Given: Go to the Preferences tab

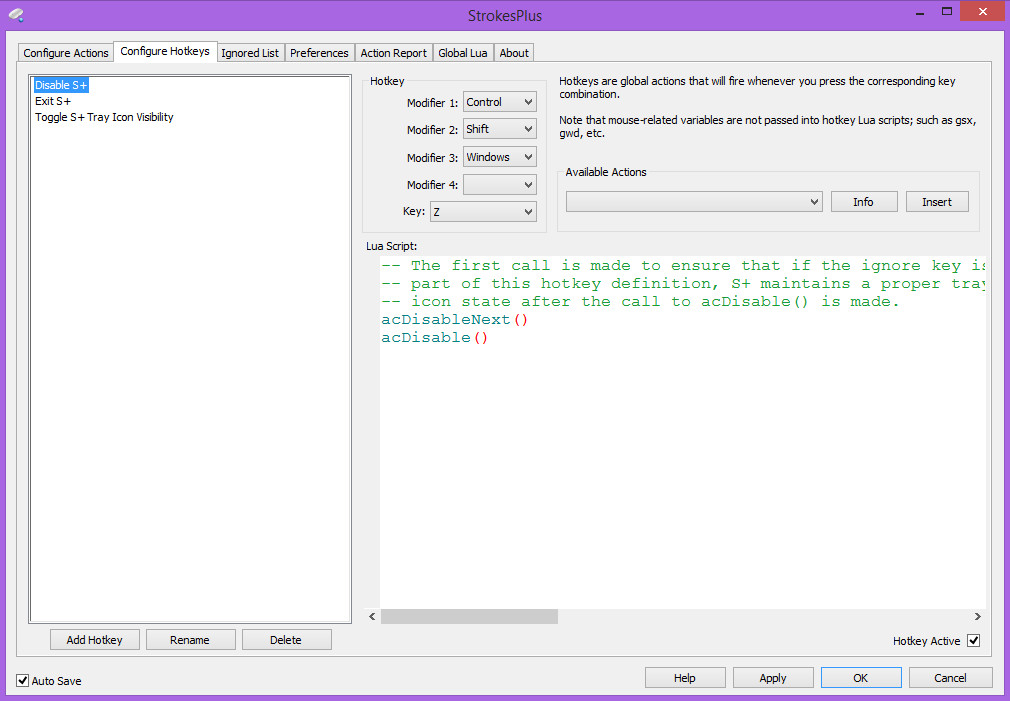Looking at the screenshot, I should (x=319, y=53).
